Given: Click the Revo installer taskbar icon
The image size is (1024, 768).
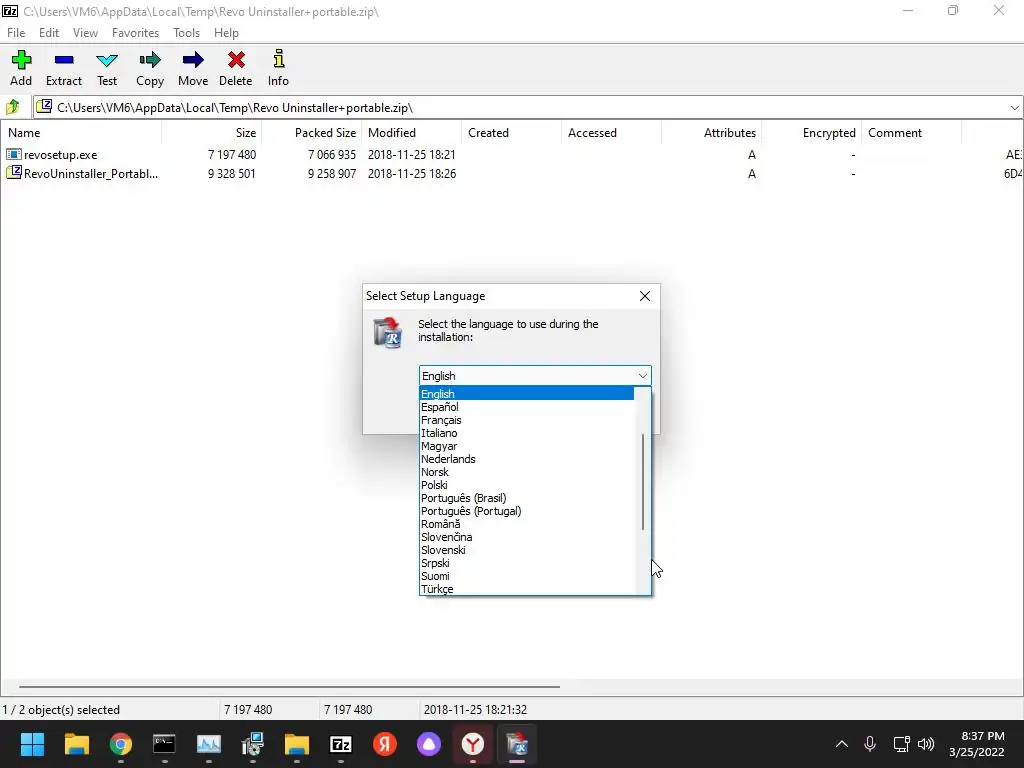Looking at the screenshot, I should click(517, 744).
